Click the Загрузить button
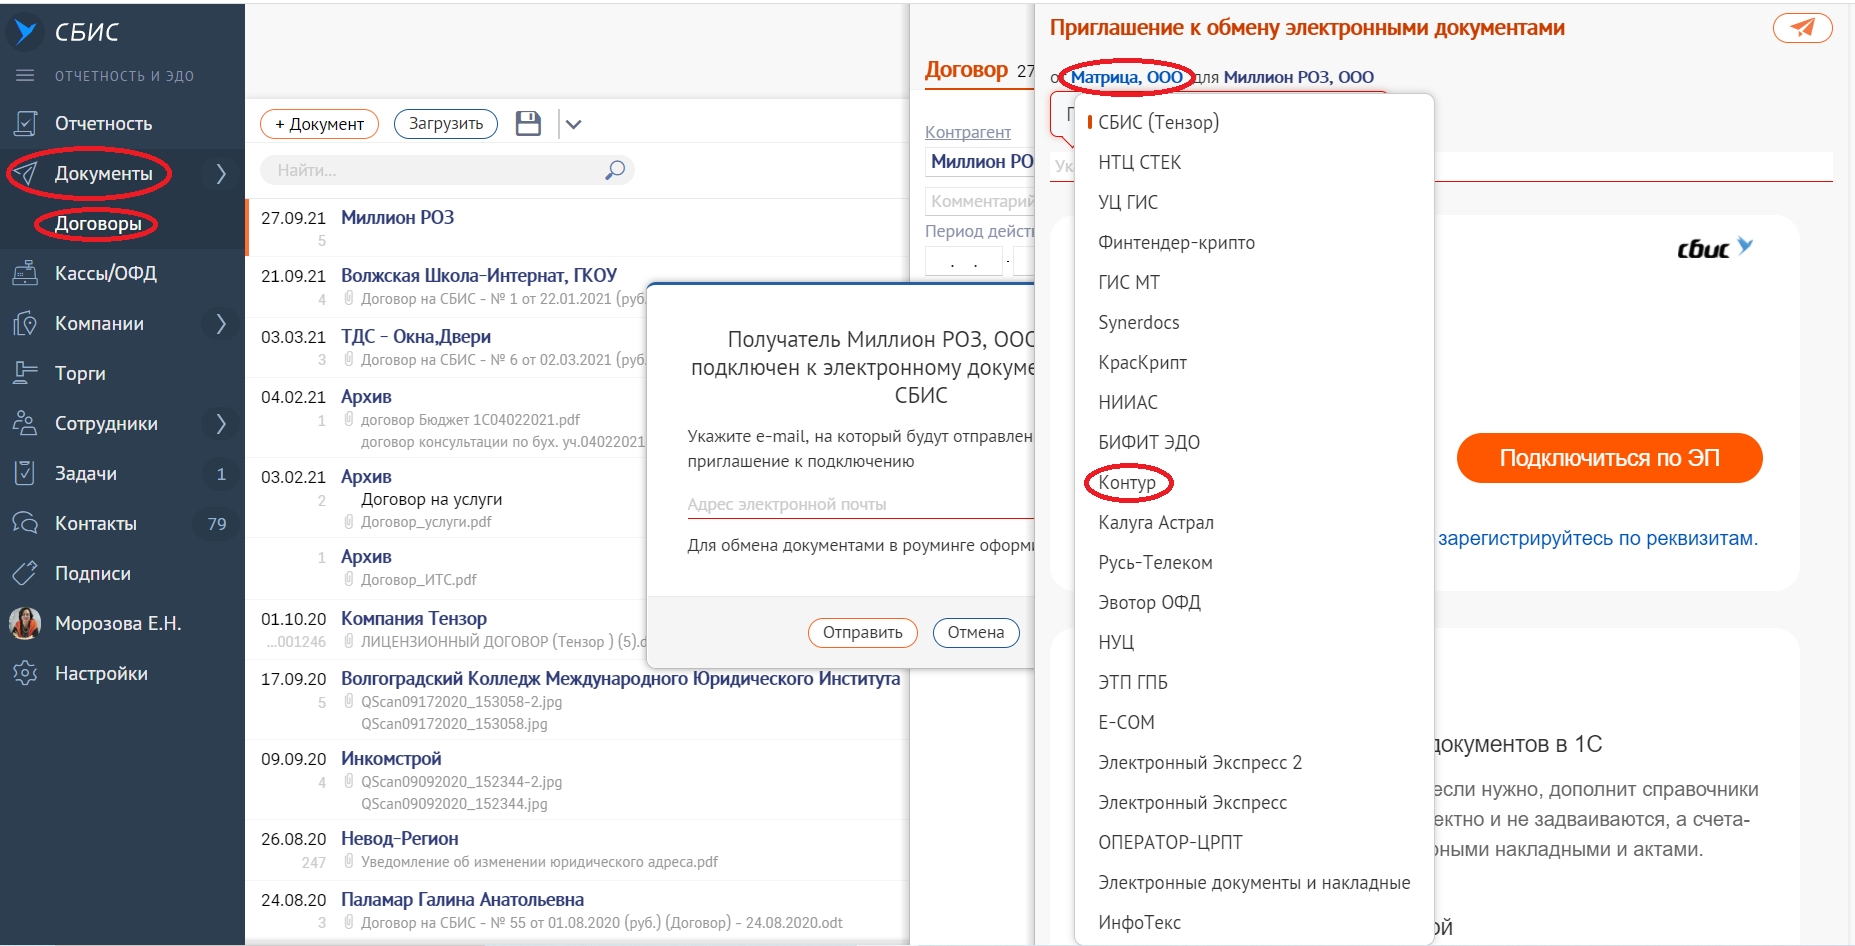The height and width of the screenshot is (946, 1855). (446, 124)
